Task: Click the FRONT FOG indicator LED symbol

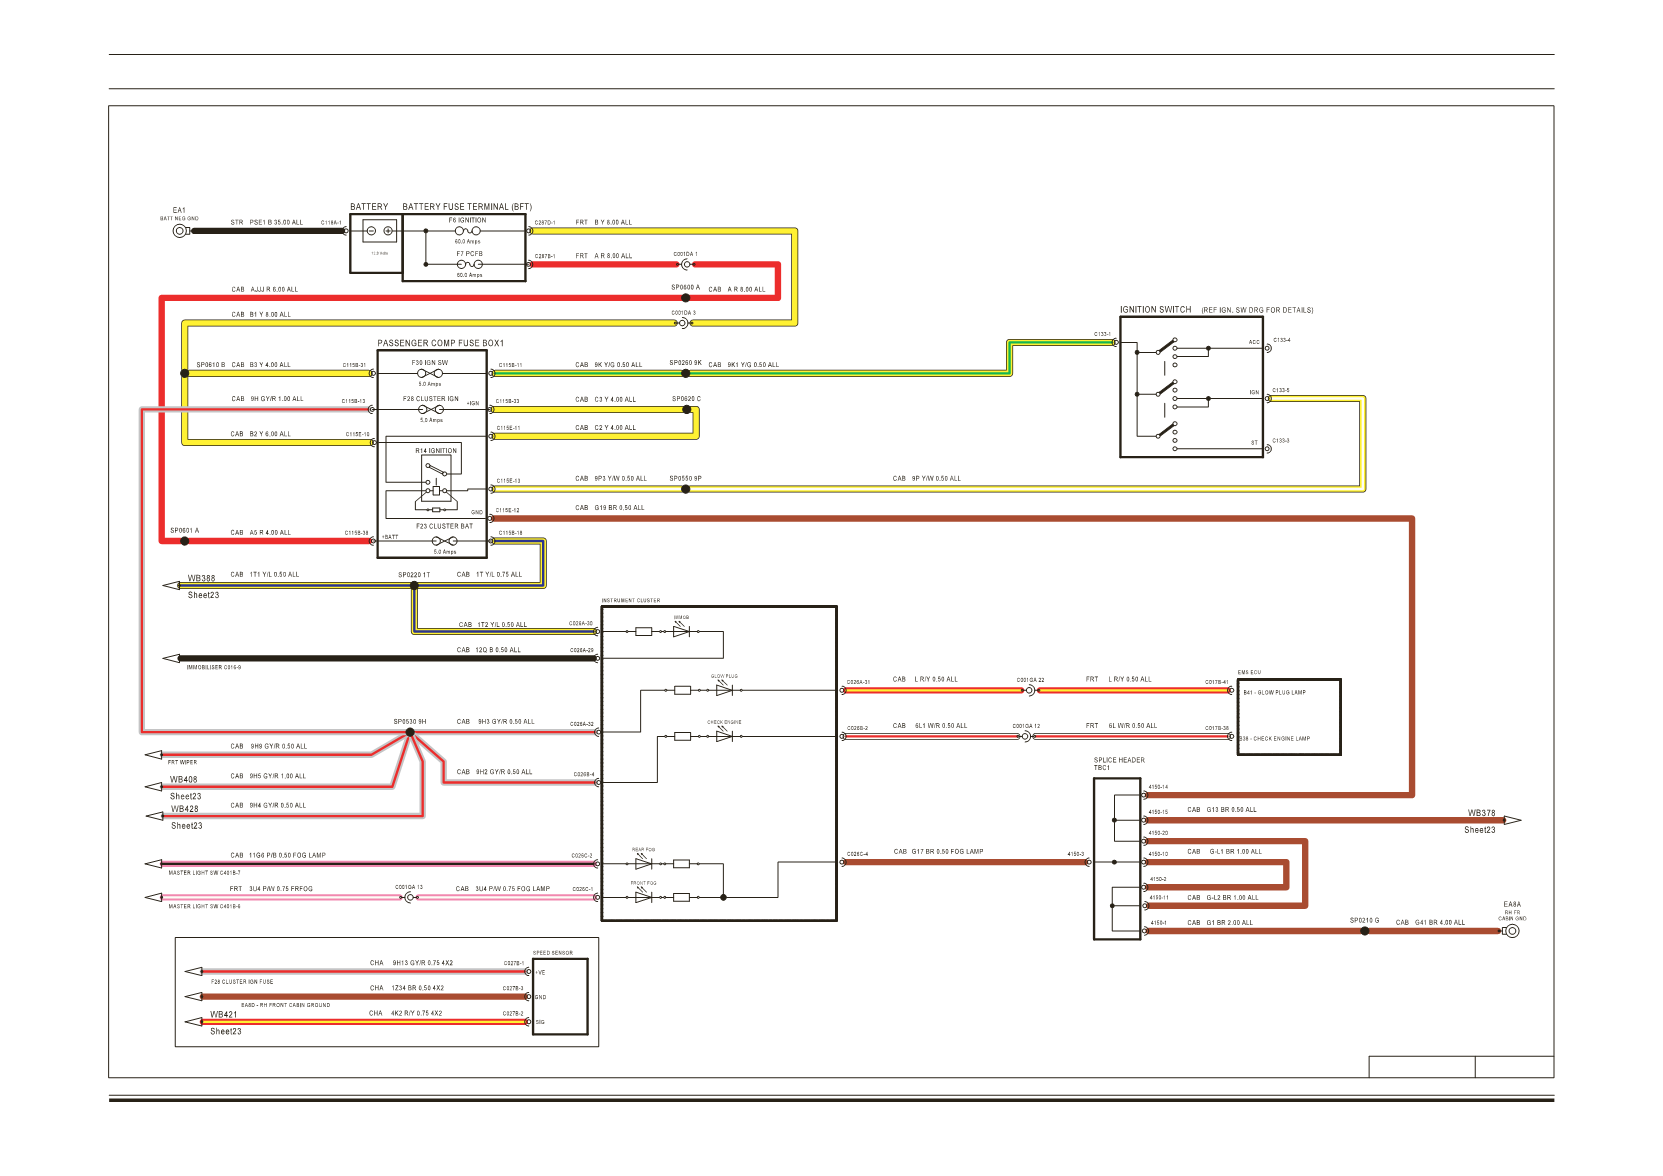Action: 643,897
